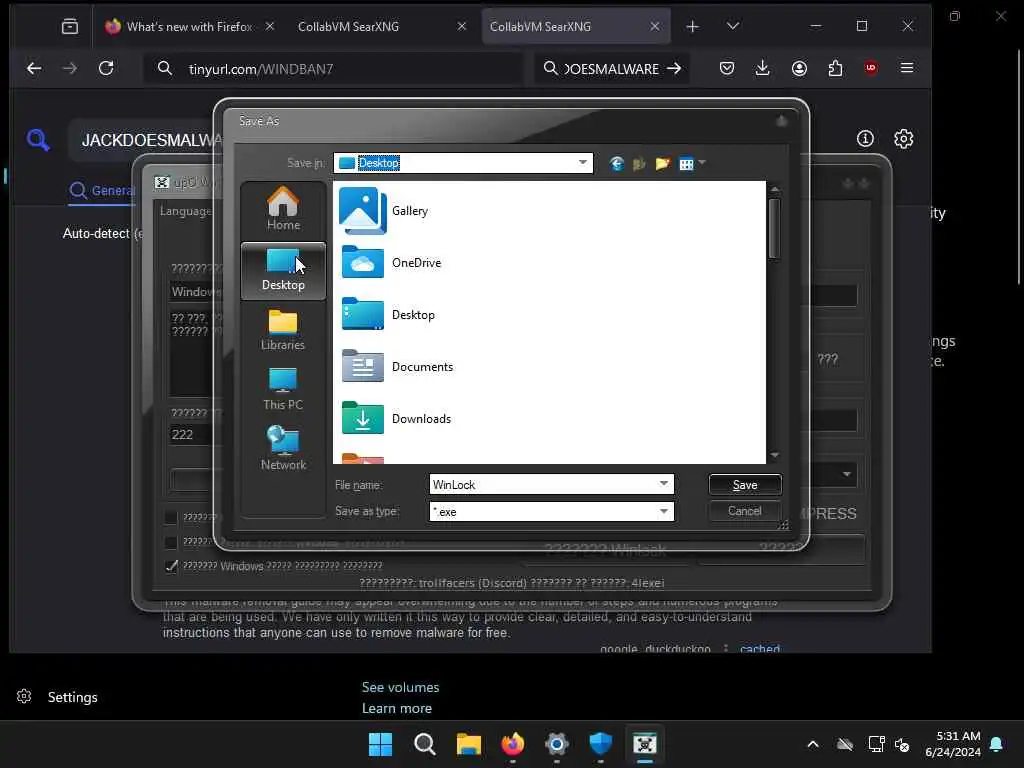The width and height of the screenshot is (1024, 768).
Task: Open Windows Security shield in taskbar
Action: click(x=600, y=744)
